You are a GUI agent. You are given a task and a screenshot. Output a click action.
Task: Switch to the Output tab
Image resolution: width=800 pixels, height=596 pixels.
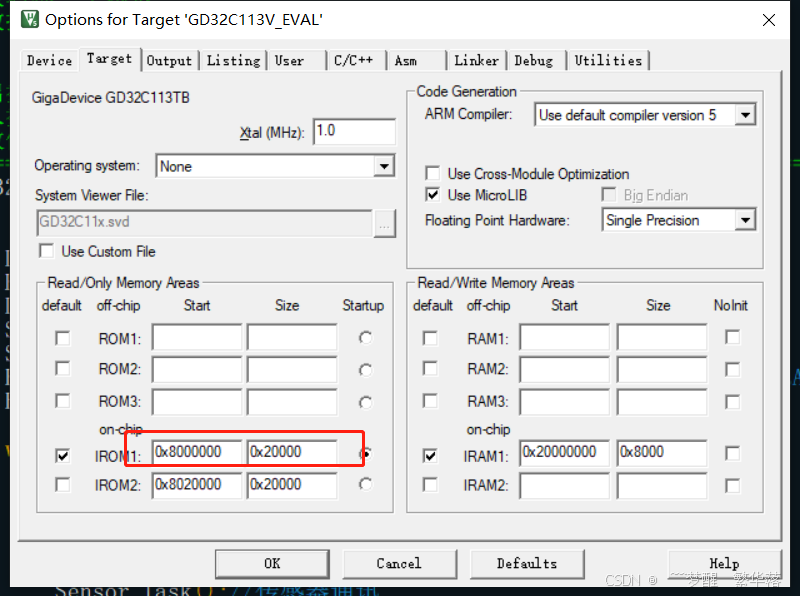point(169,61)
